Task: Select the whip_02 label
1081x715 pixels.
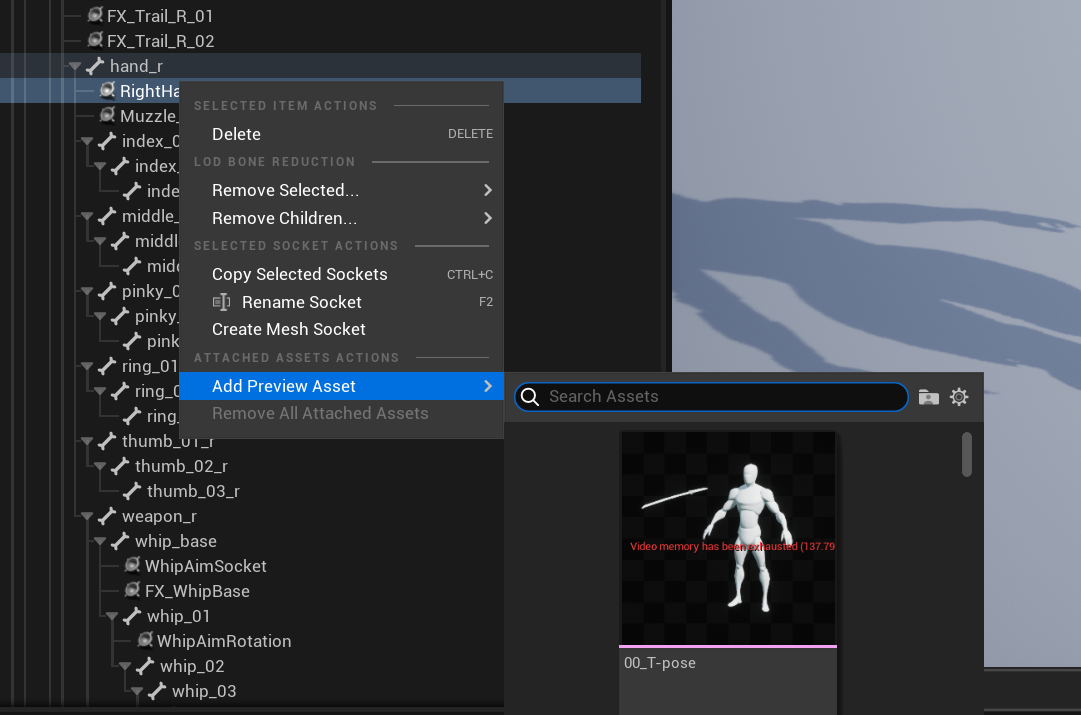Action: (192, 666)
